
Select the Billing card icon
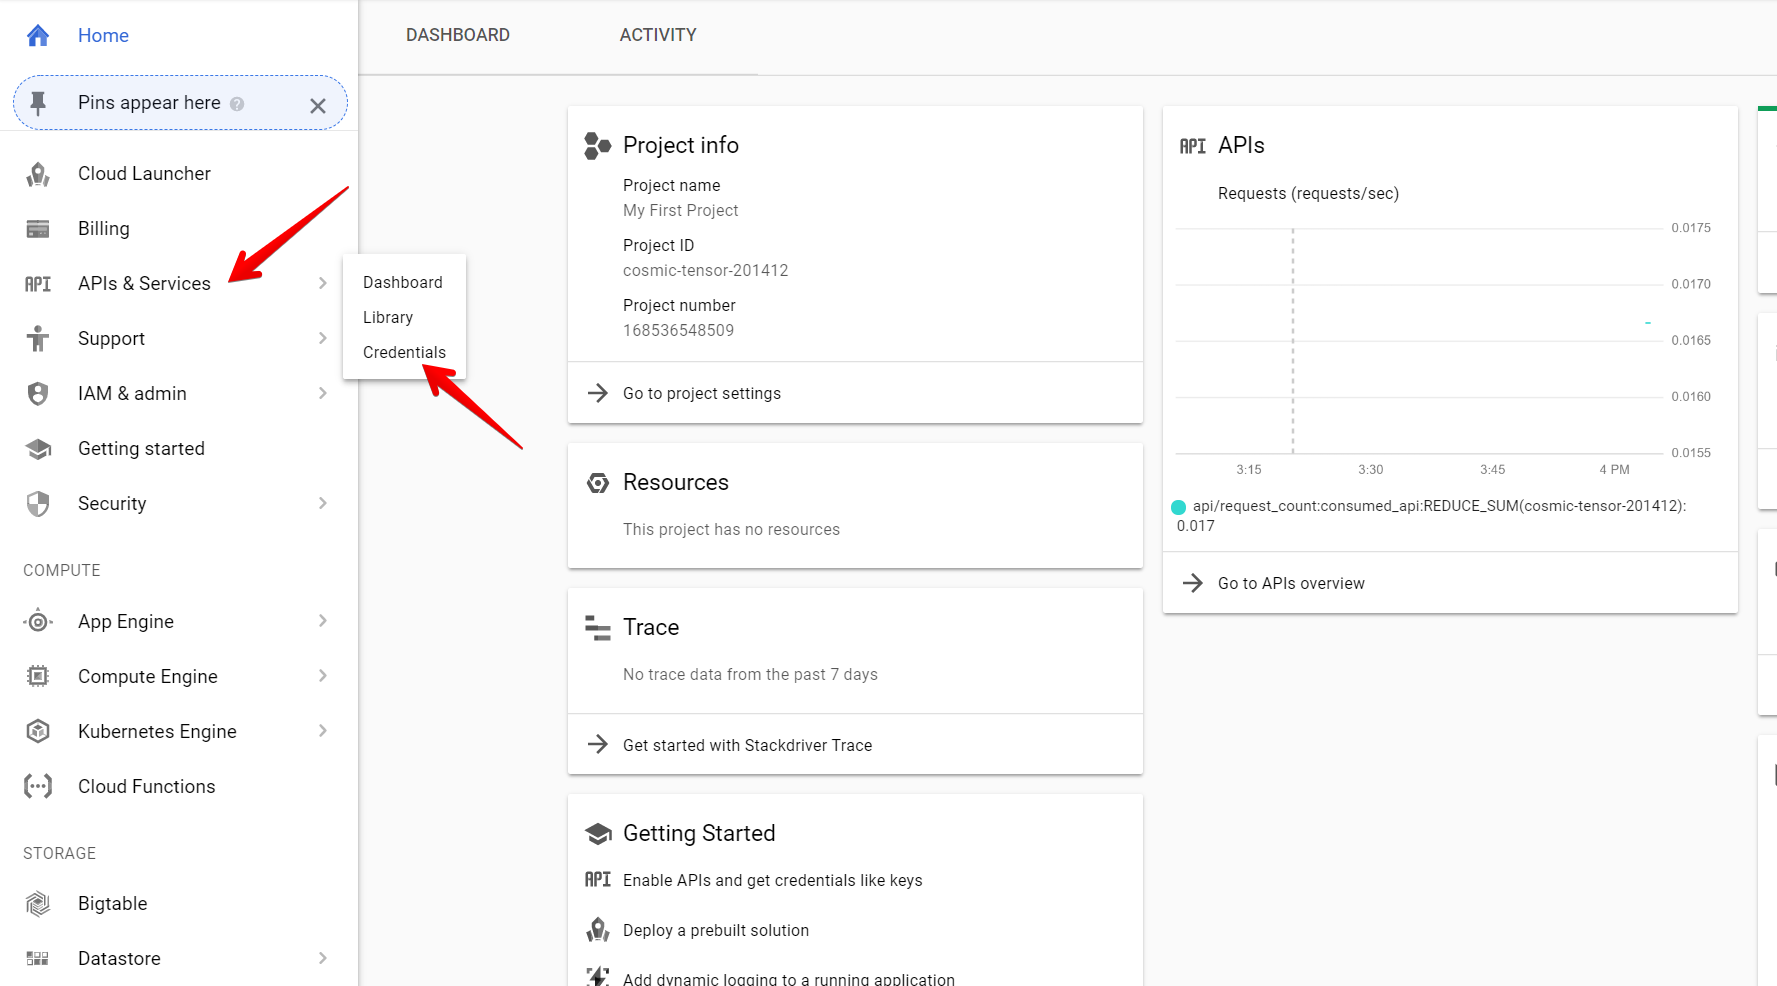click(37, 228)
